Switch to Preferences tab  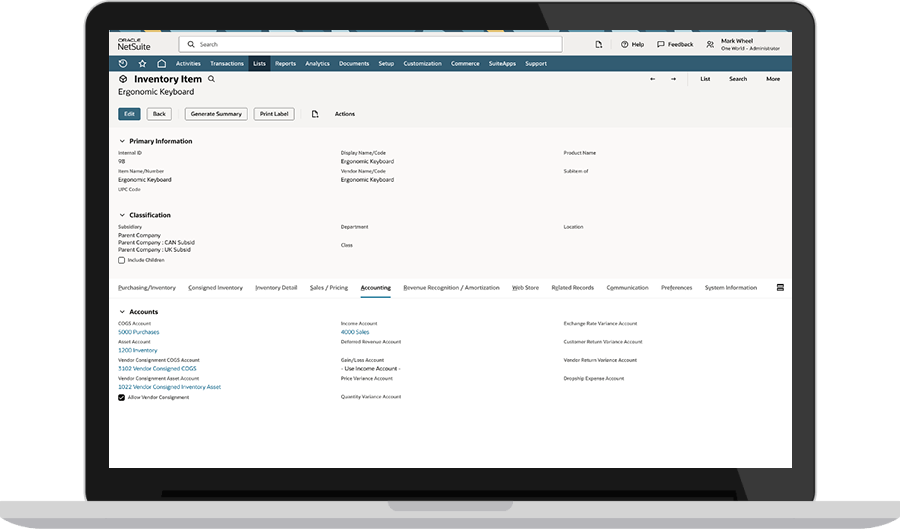(677, 288)
